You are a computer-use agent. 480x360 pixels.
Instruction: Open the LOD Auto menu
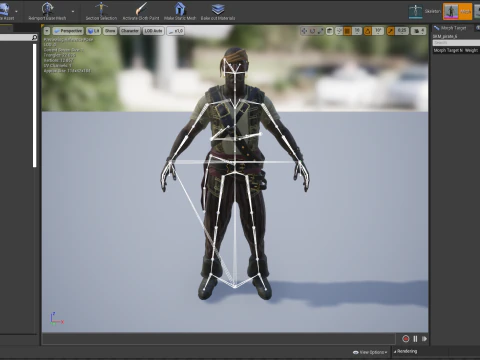(153, 31)
